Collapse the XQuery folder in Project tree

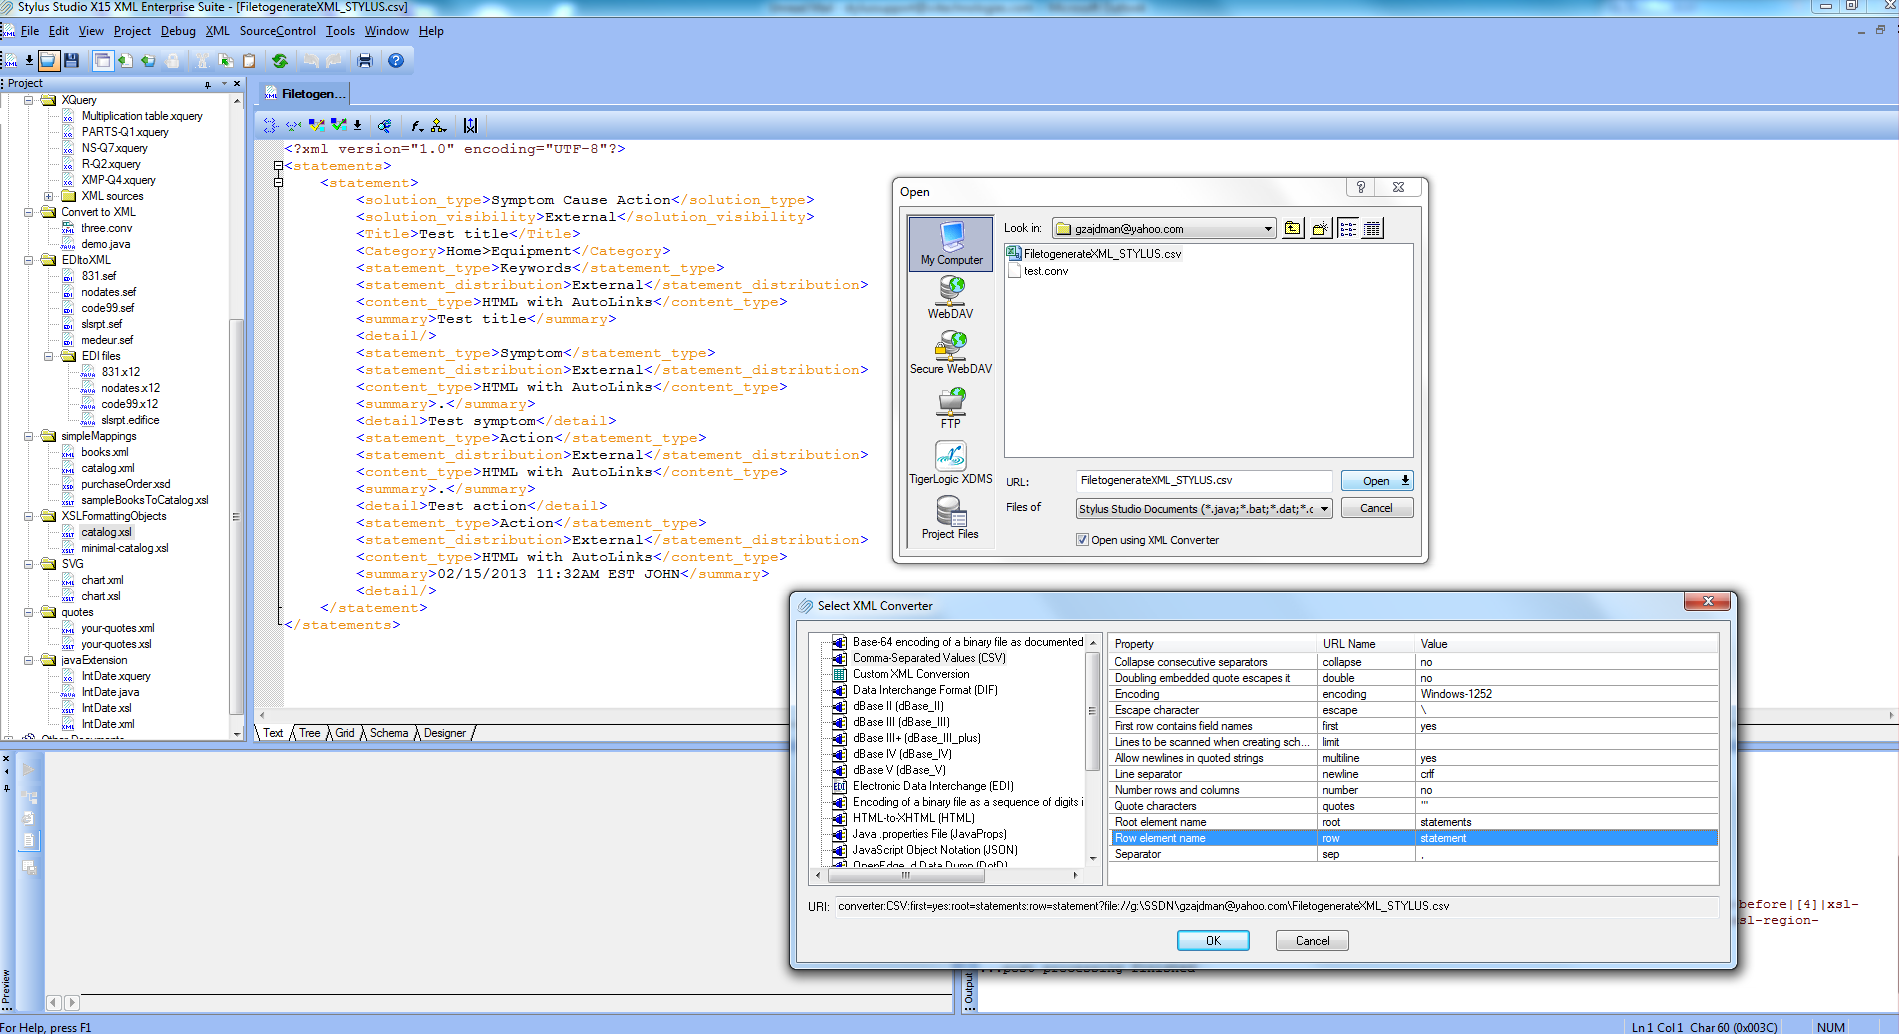click(29, 100)
